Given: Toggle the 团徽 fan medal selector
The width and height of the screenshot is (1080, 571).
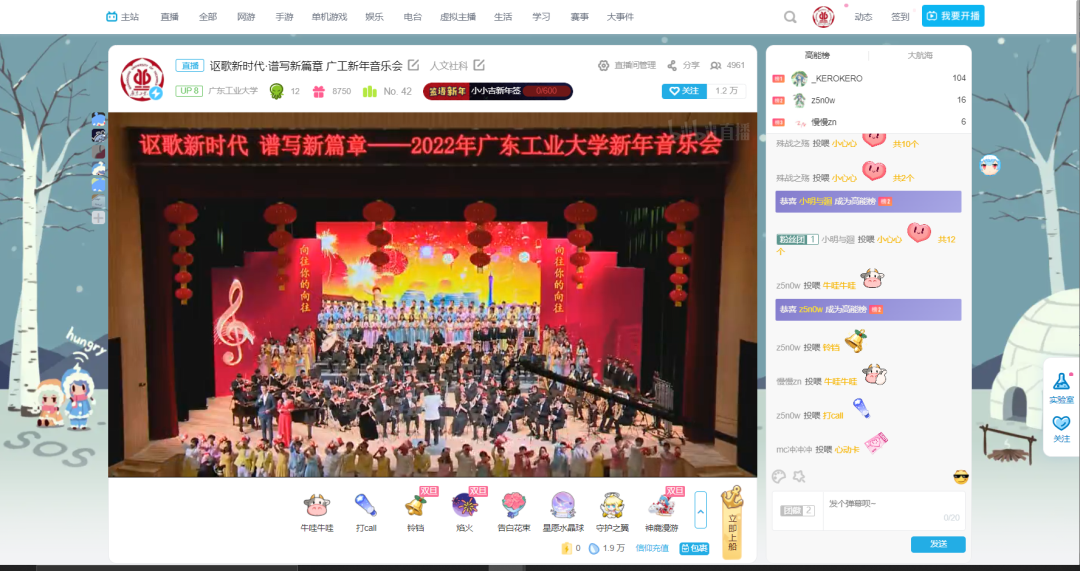Looking at the screenshot, I should click(798, 510).
